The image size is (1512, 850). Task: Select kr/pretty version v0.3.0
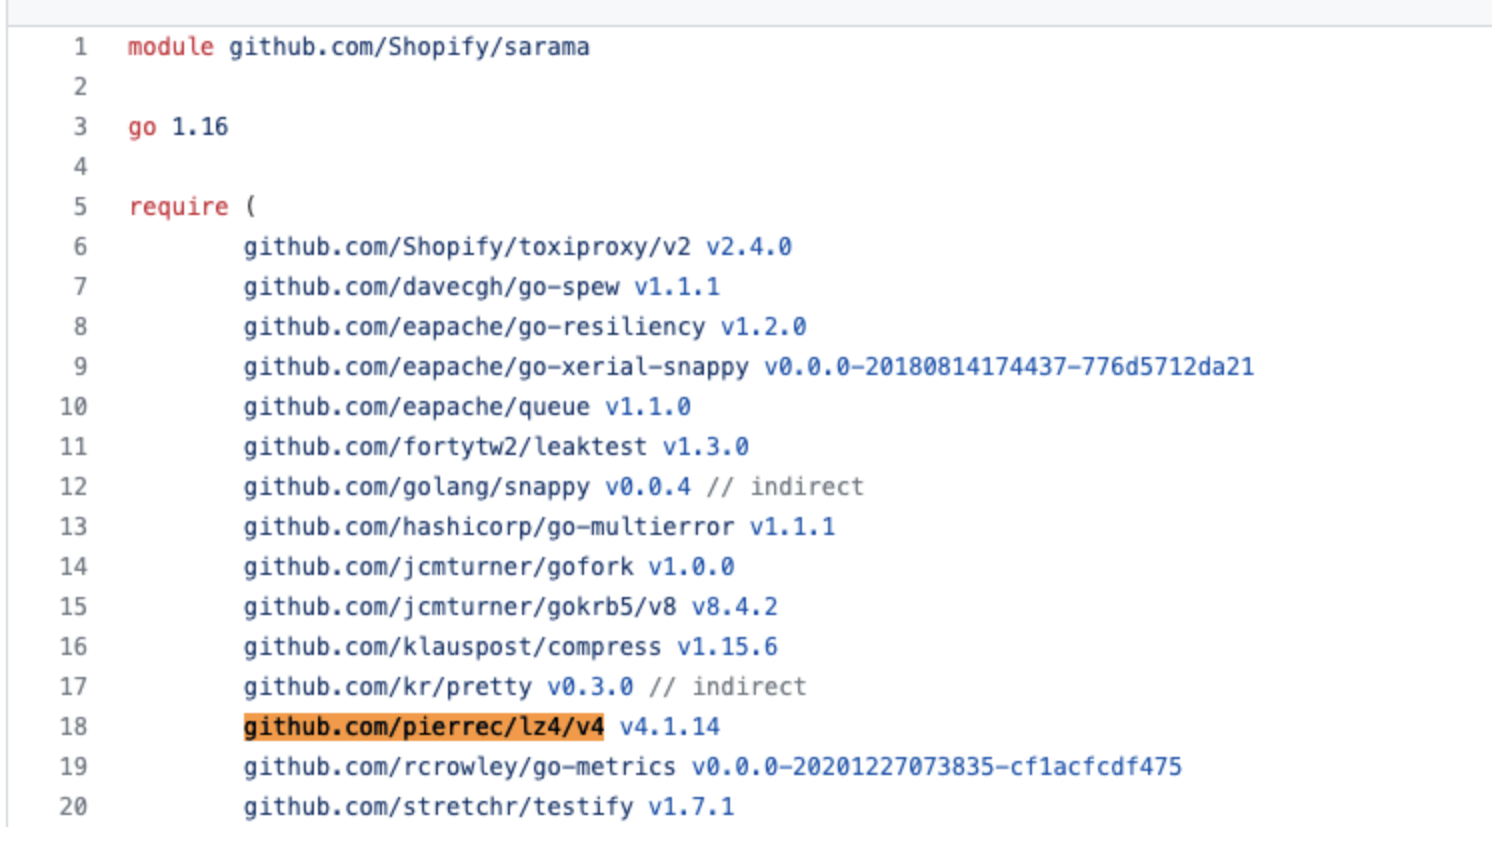[x=590, y=687]
